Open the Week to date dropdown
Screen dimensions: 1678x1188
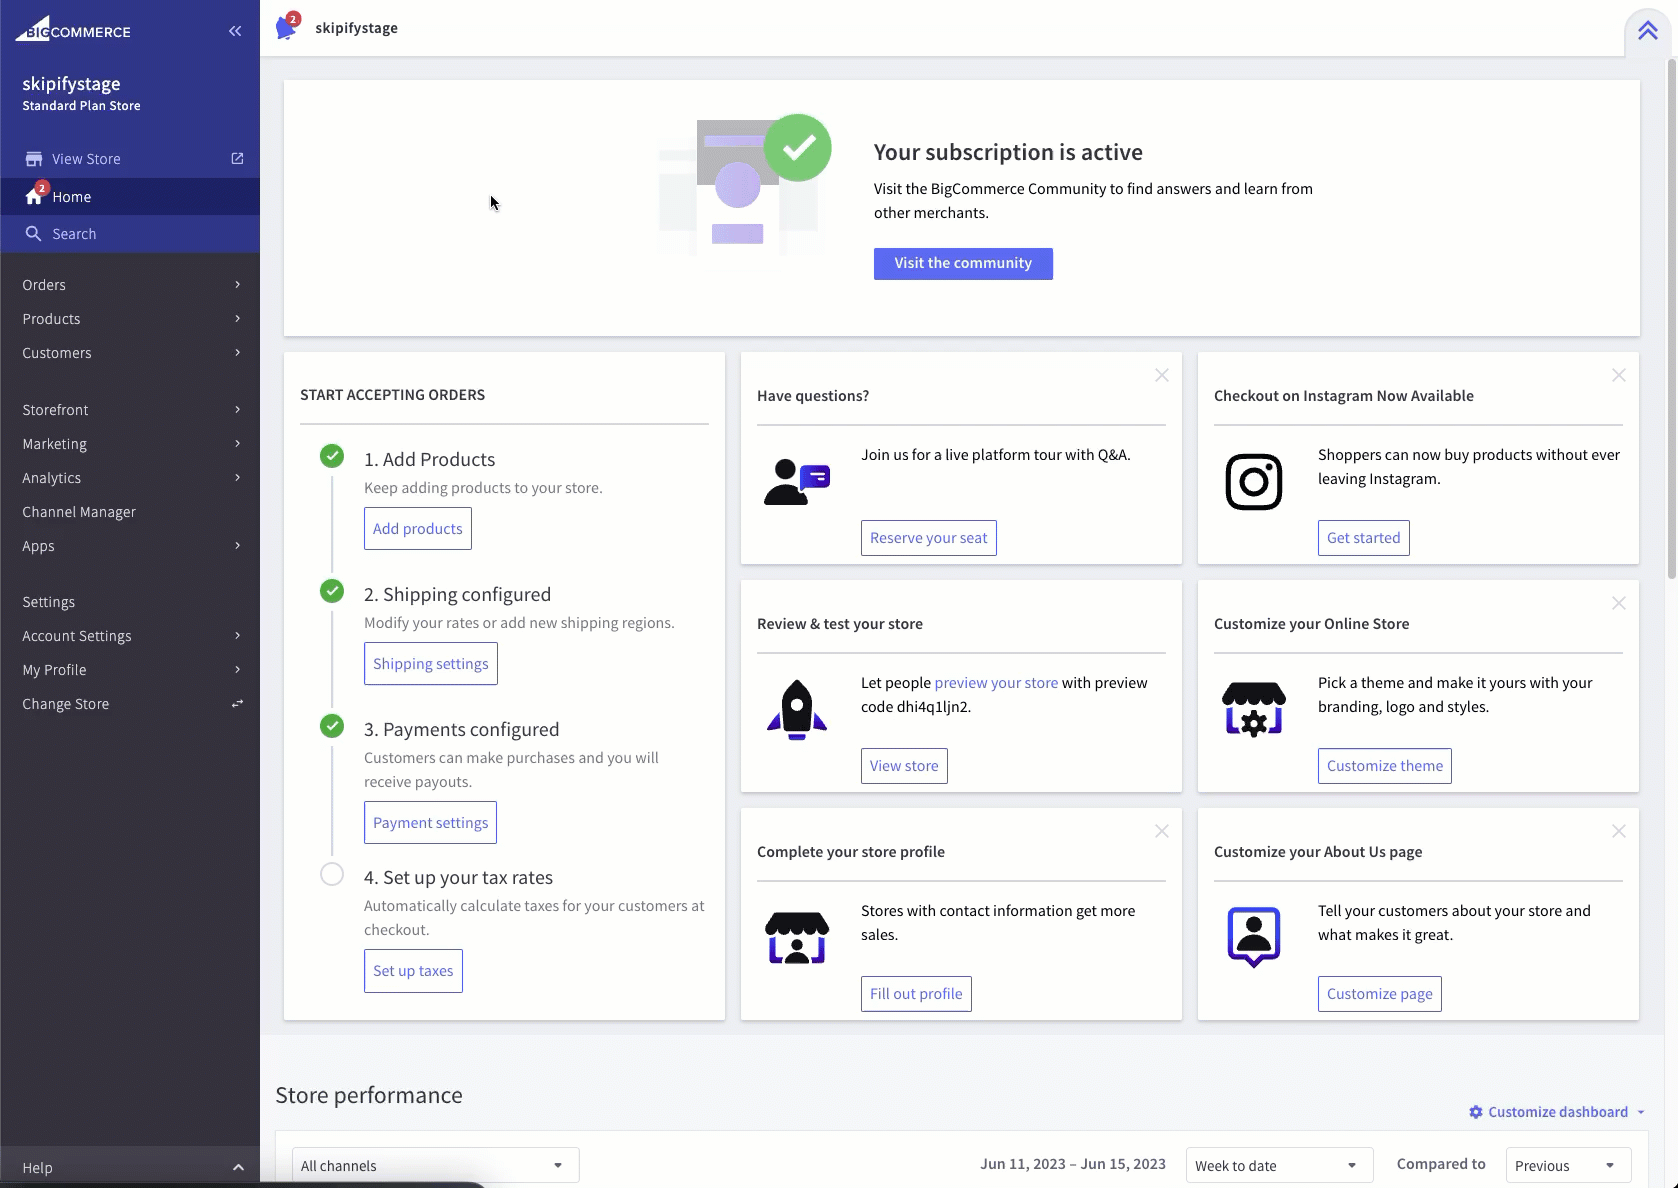pos(1279,1166)
